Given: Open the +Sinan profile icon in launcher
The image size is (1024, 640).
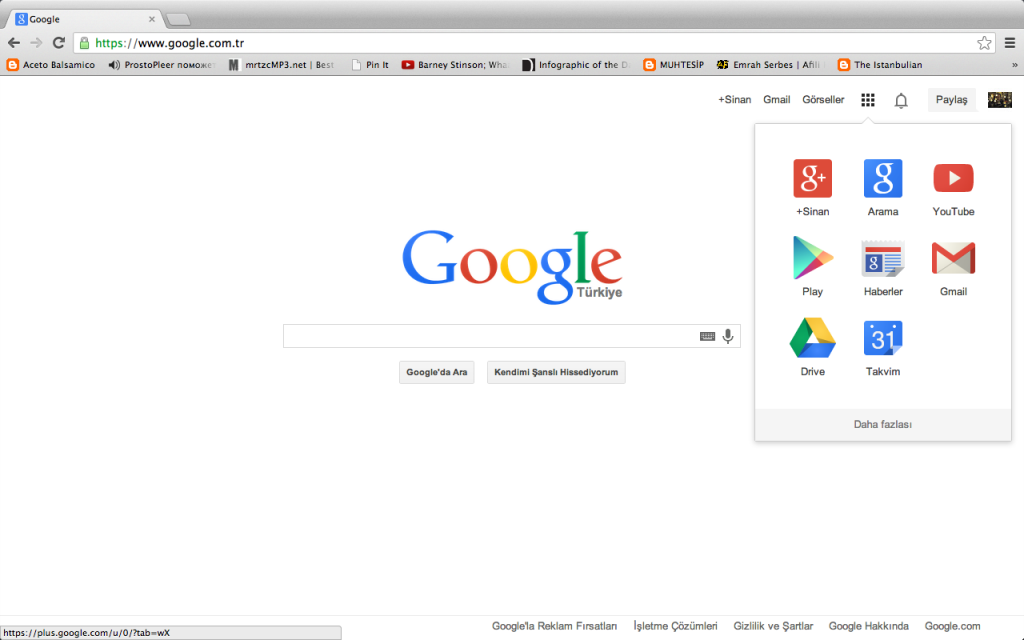Looking at the screenshot, I should pos(812,179).
